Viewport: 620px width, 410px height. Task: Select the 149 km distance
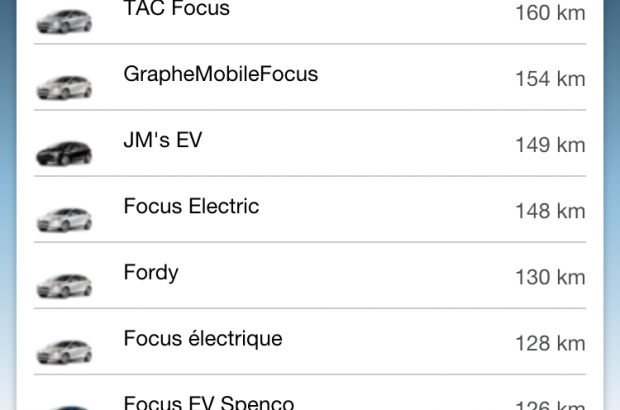[549, 145]
